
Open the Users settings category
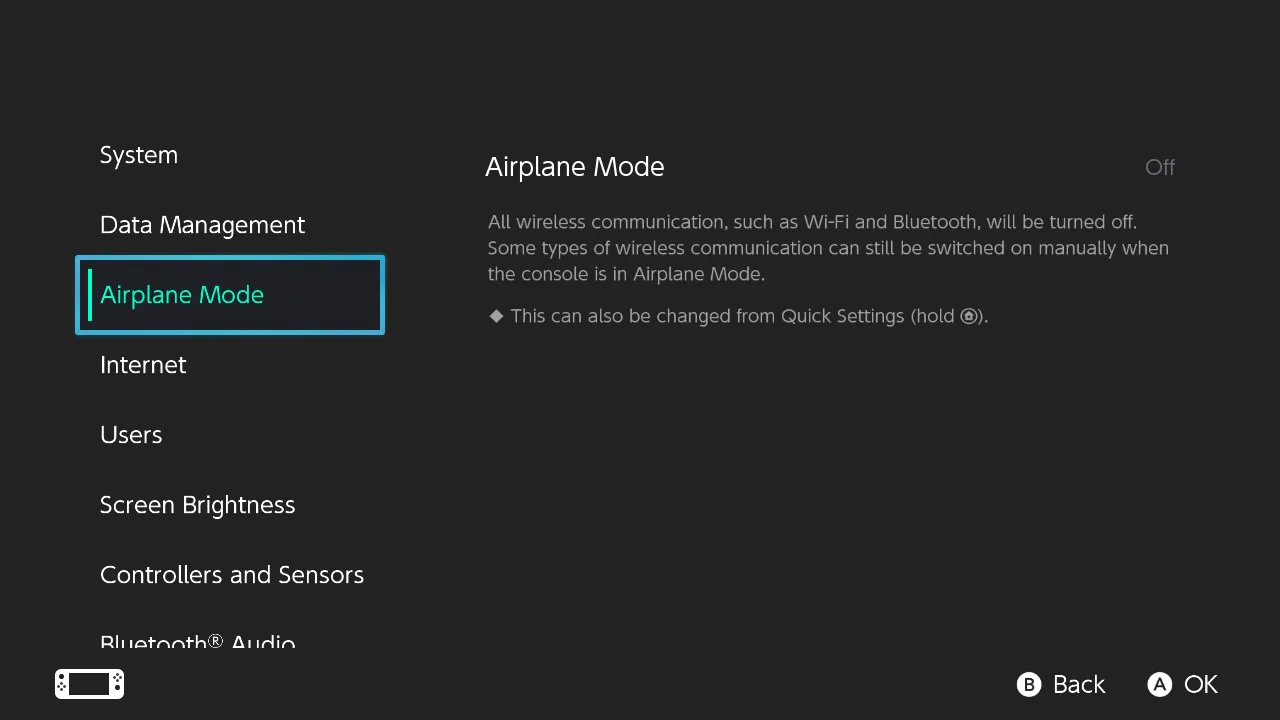pyautogui.click(x=131, y=435)
